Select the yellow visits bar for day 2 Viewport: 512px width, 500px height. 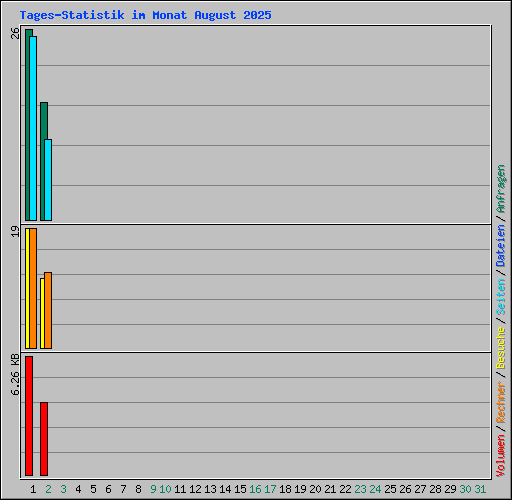[x=42, y=313]
